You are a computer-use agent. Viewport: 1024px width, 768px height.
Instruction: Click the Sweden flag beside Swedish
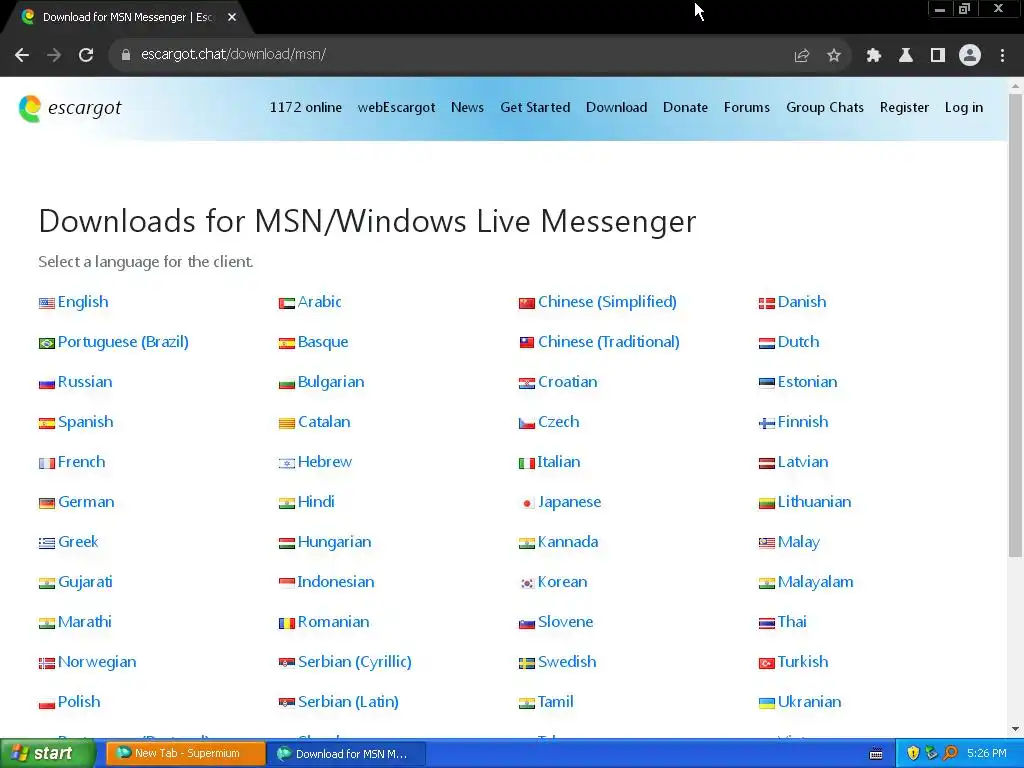[x=527, y=664]
